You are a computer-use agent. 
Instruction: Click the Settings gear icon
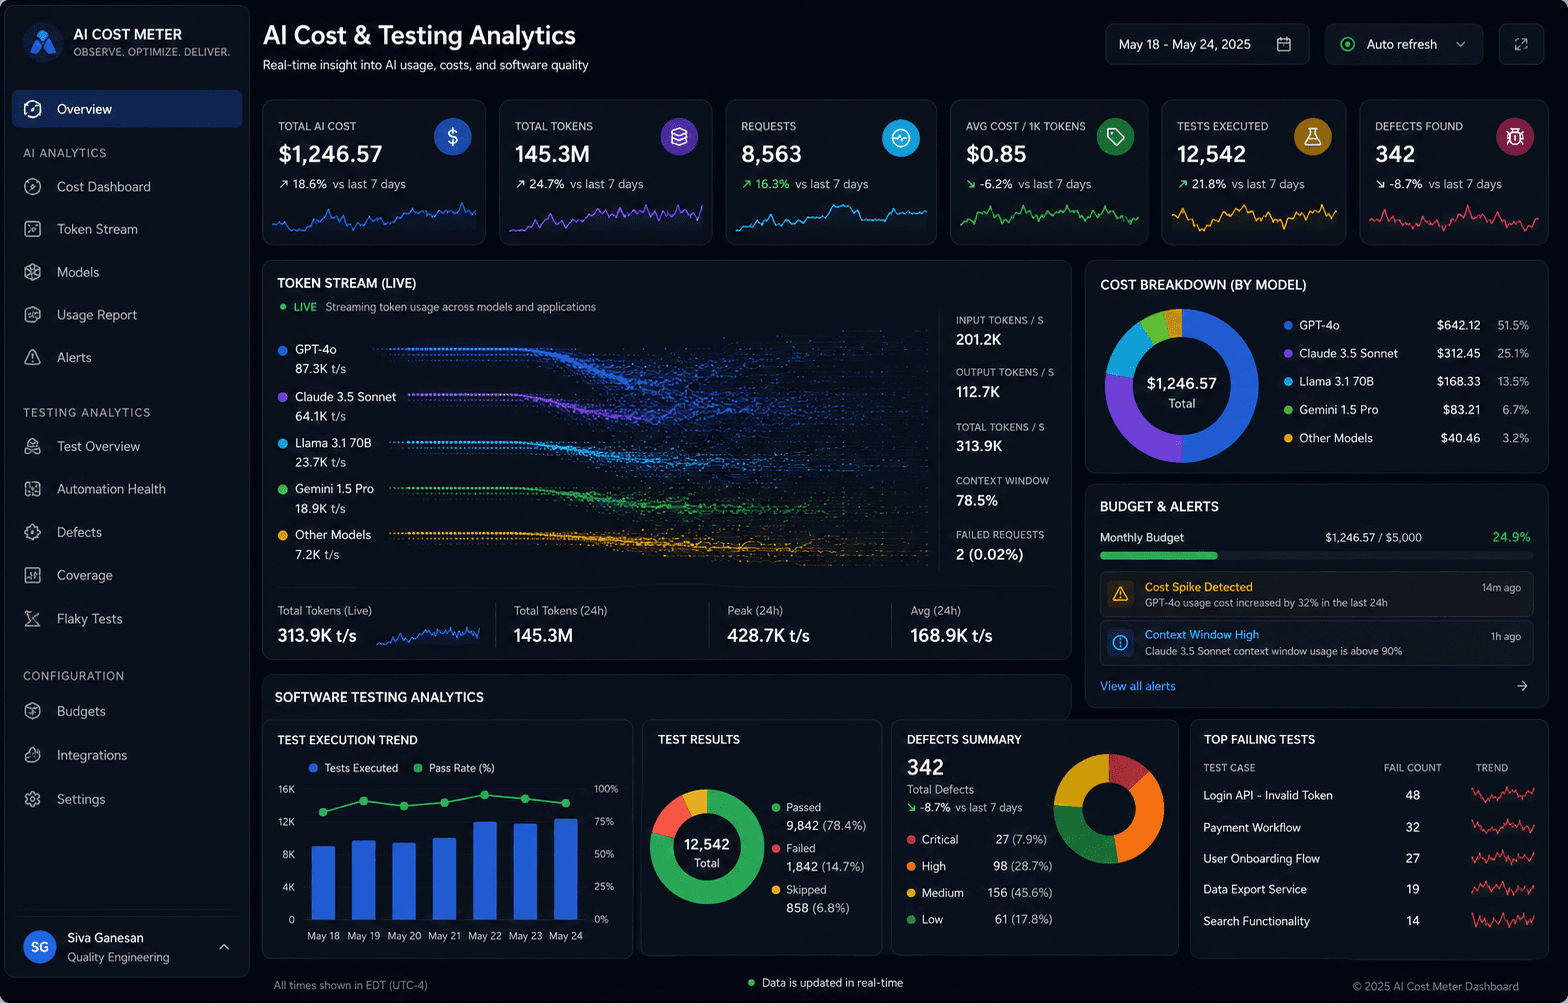(x=33, y=799)
